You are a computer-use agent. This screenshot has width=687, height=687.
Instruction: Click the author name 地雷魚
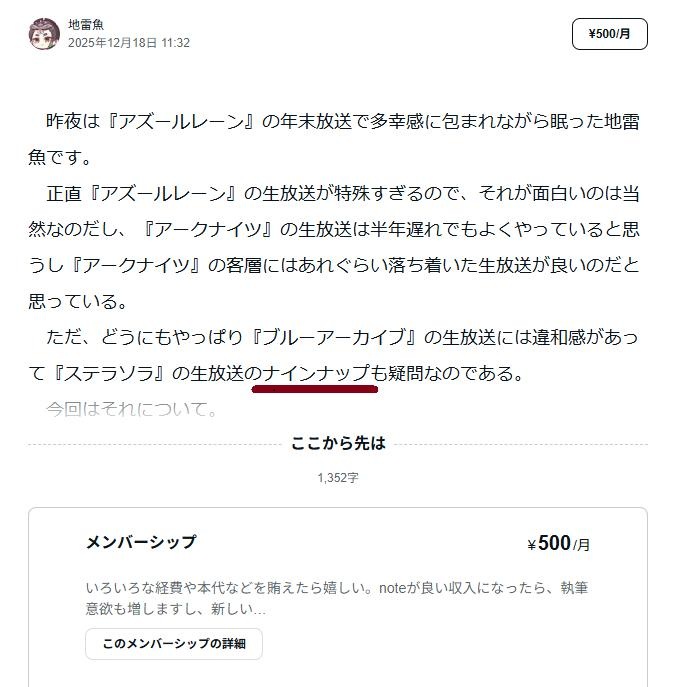pyautogui.click(x=86, y=25)
